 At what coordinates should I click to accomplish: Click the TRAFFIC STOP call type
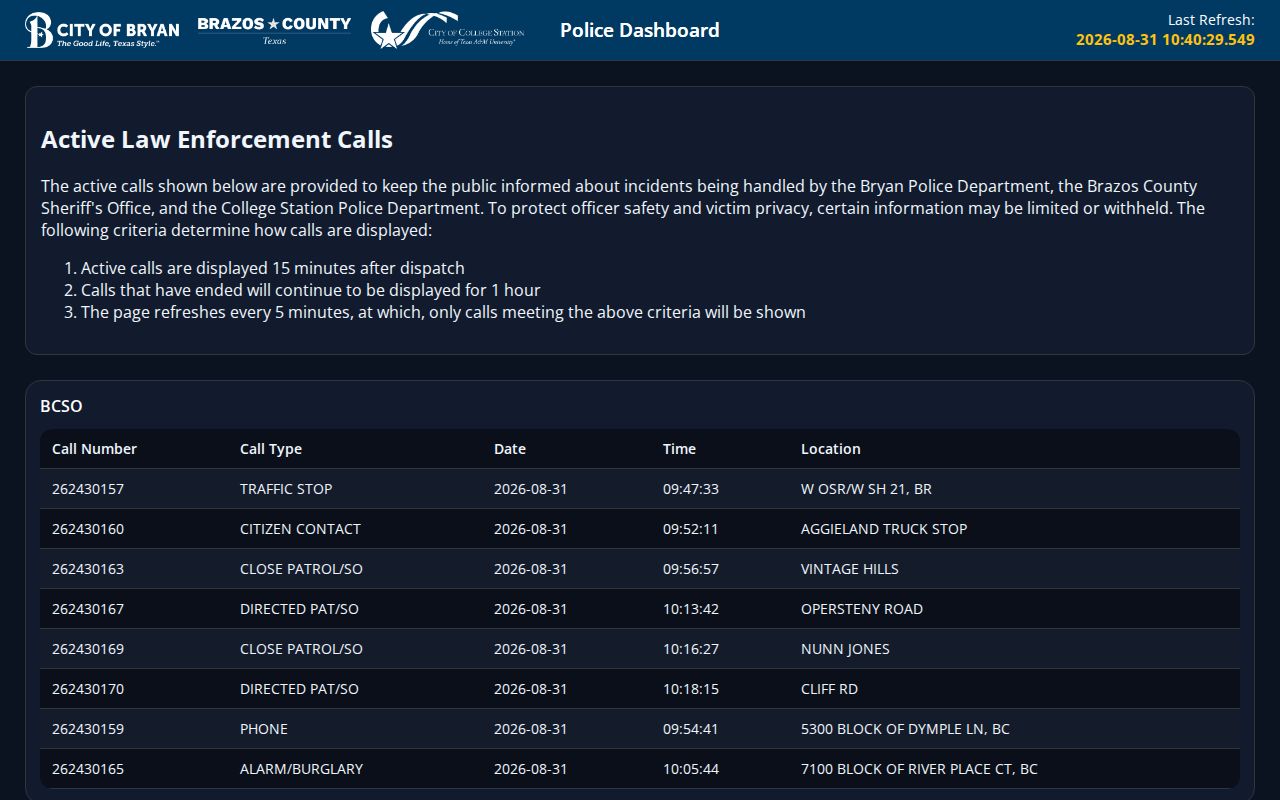point(286,489)
